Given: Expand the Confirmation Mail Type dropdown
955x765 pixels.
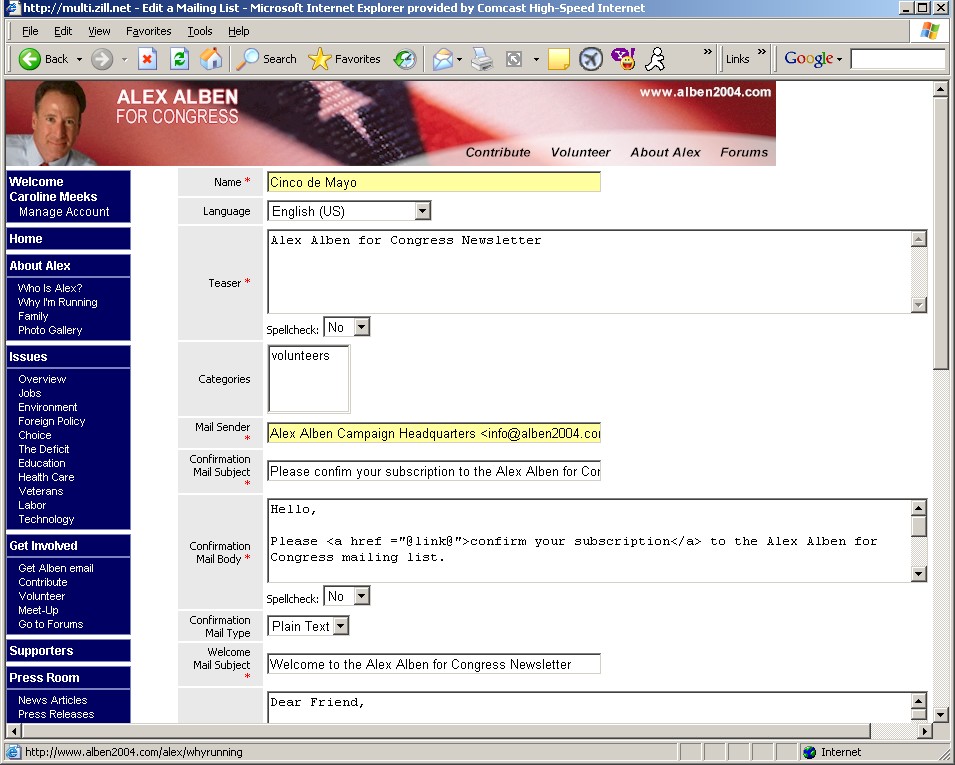Looking at the screenshot, I should (x=341, y=626).
